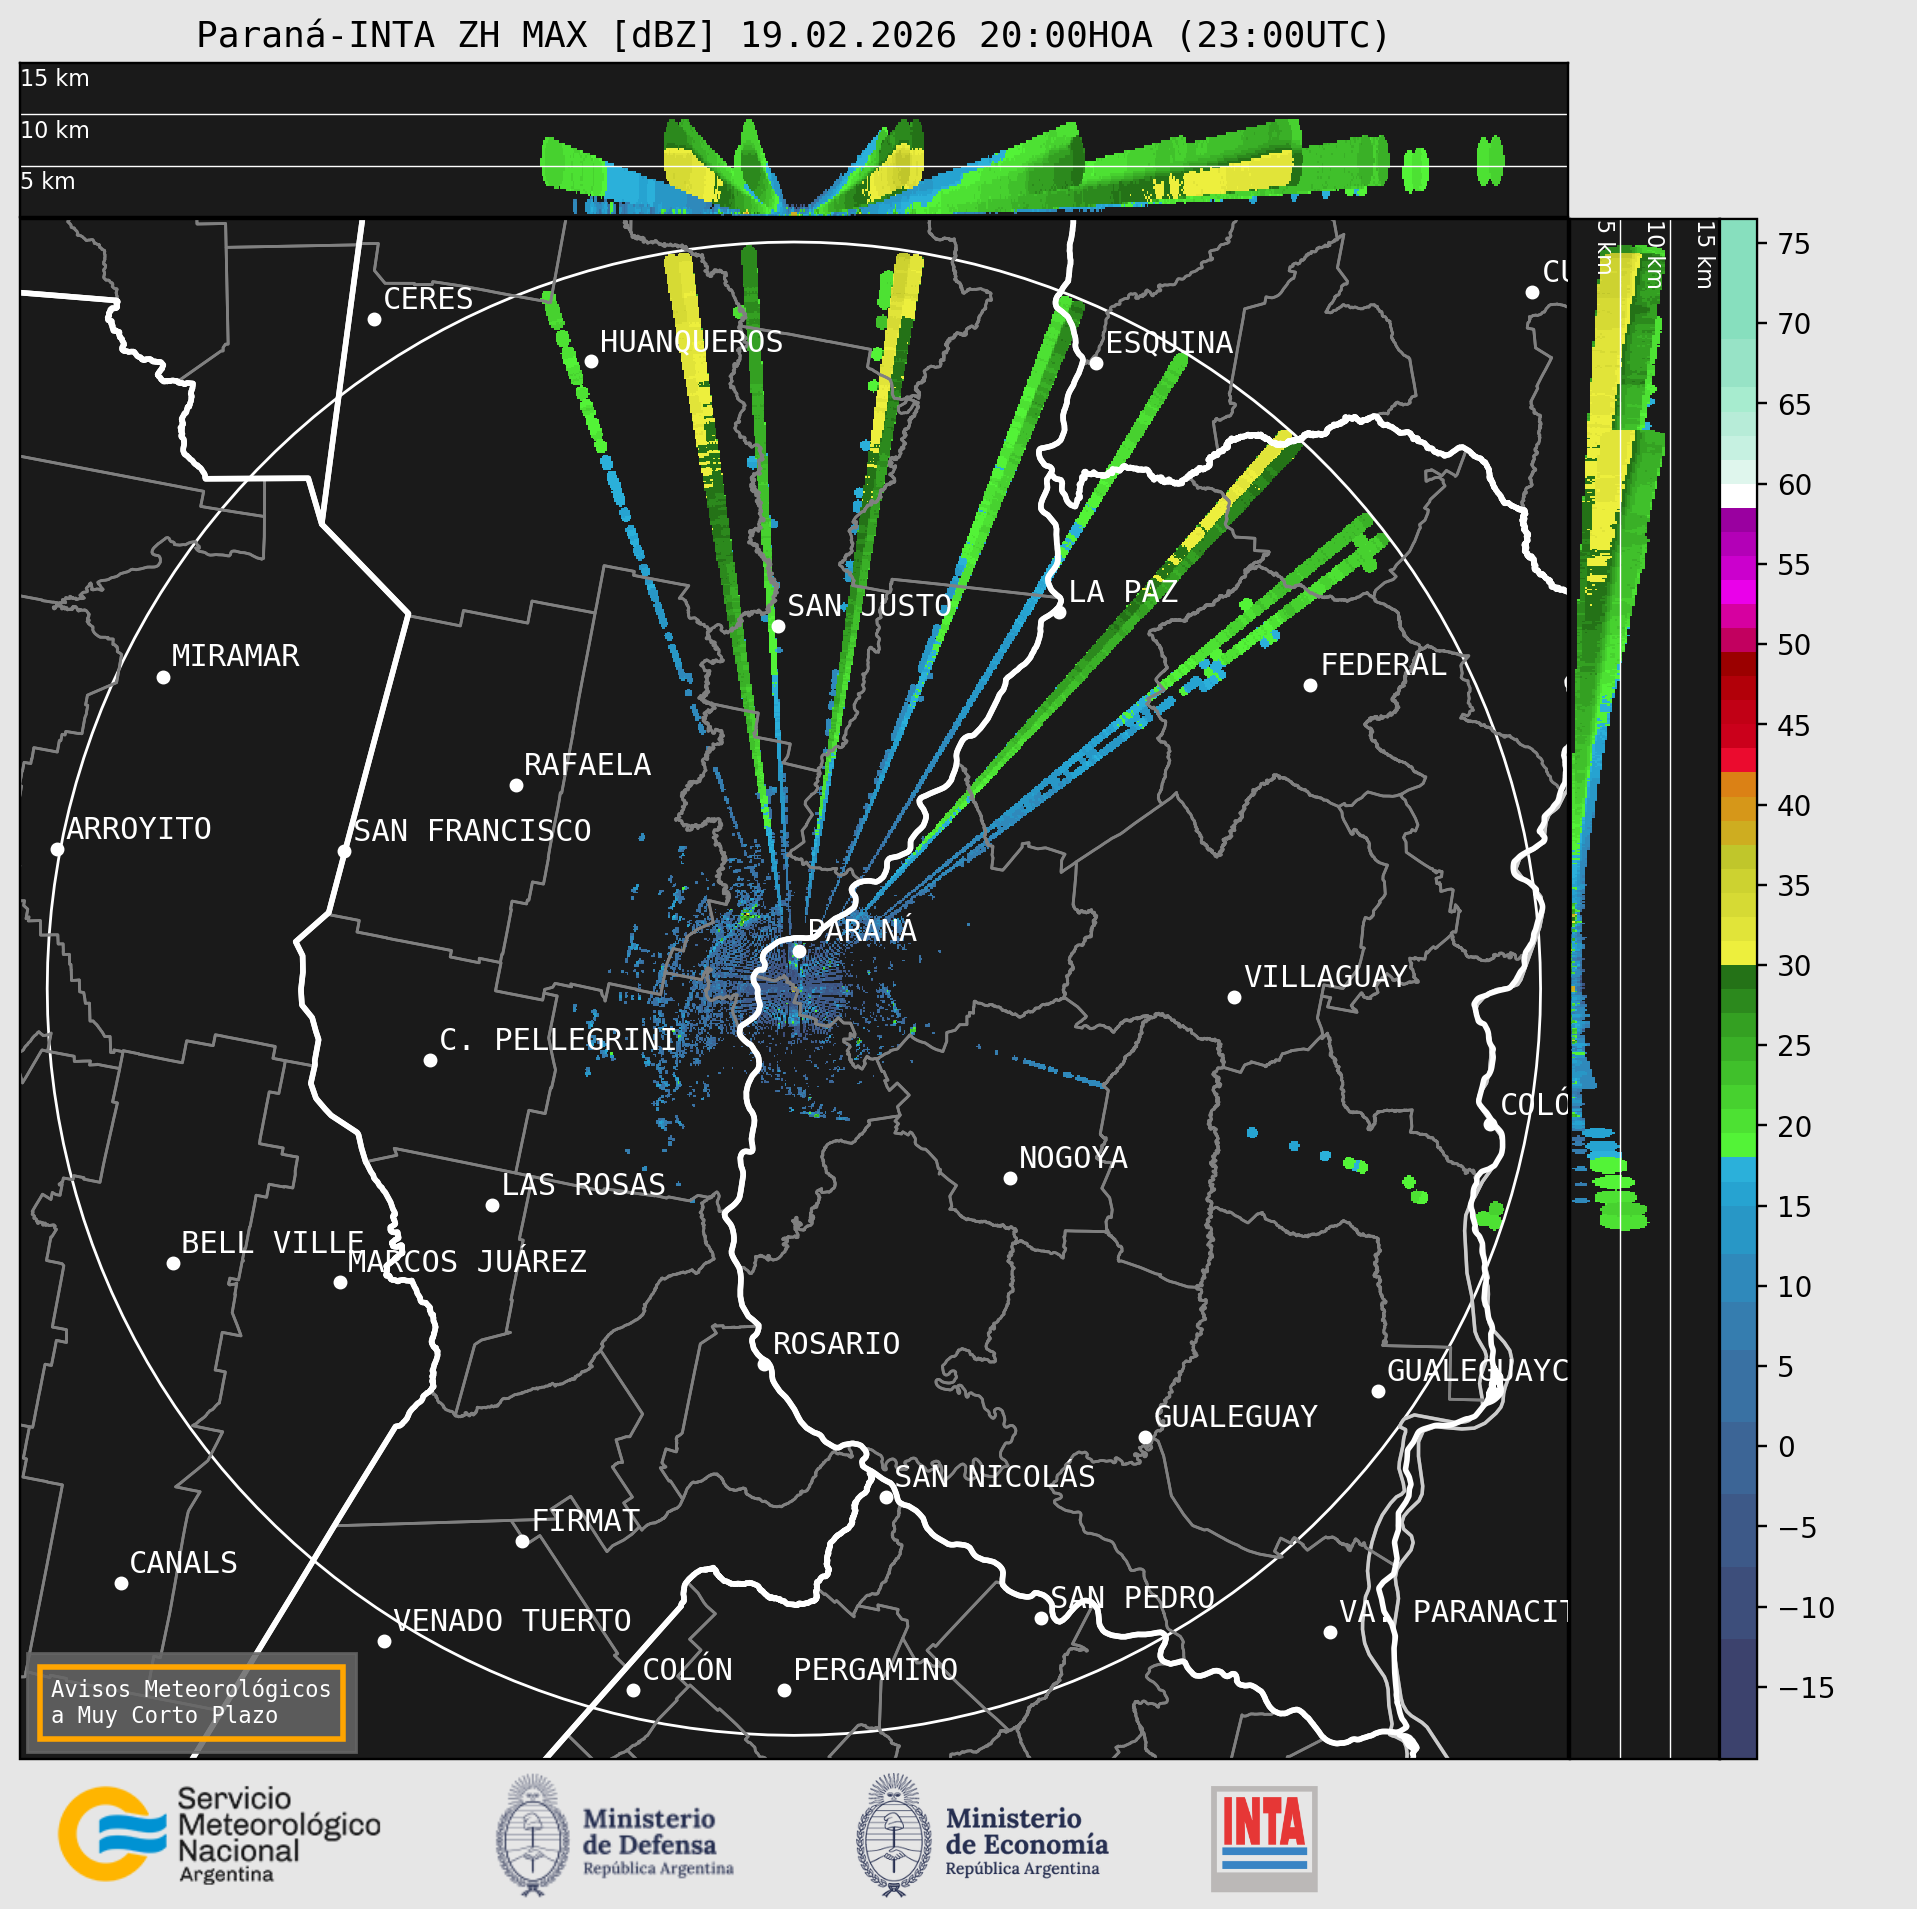Select the NOGOYA city label

(1073, 1157)
